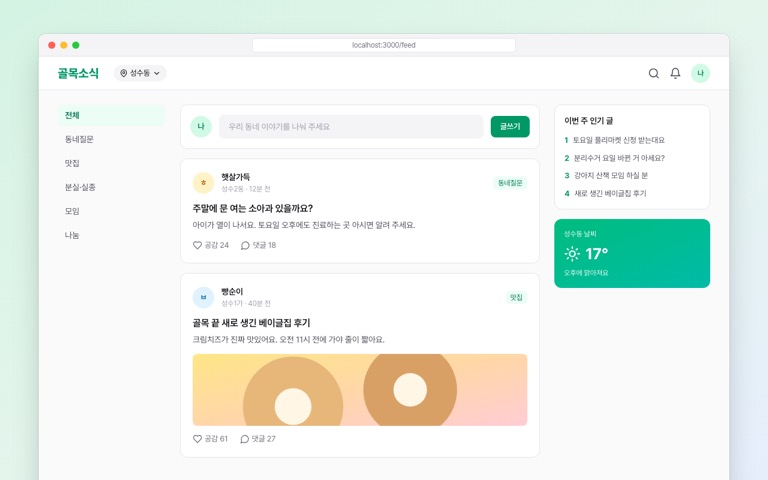The height and width of the screenshot is (480, 768).
Task: Click the location pin icon in 성수동 selector
Action: point(123,73)
